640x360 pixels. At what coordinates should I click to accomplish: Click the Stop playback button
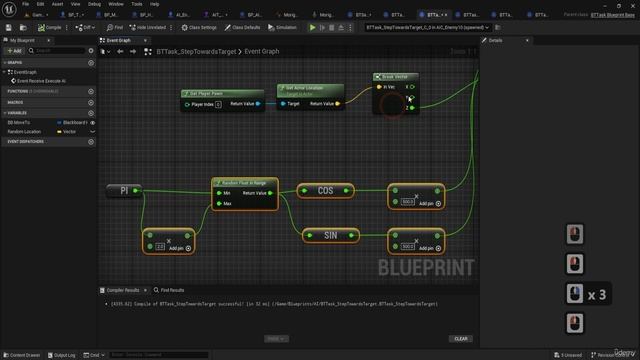pyautogui.click(x=331, y=28)
